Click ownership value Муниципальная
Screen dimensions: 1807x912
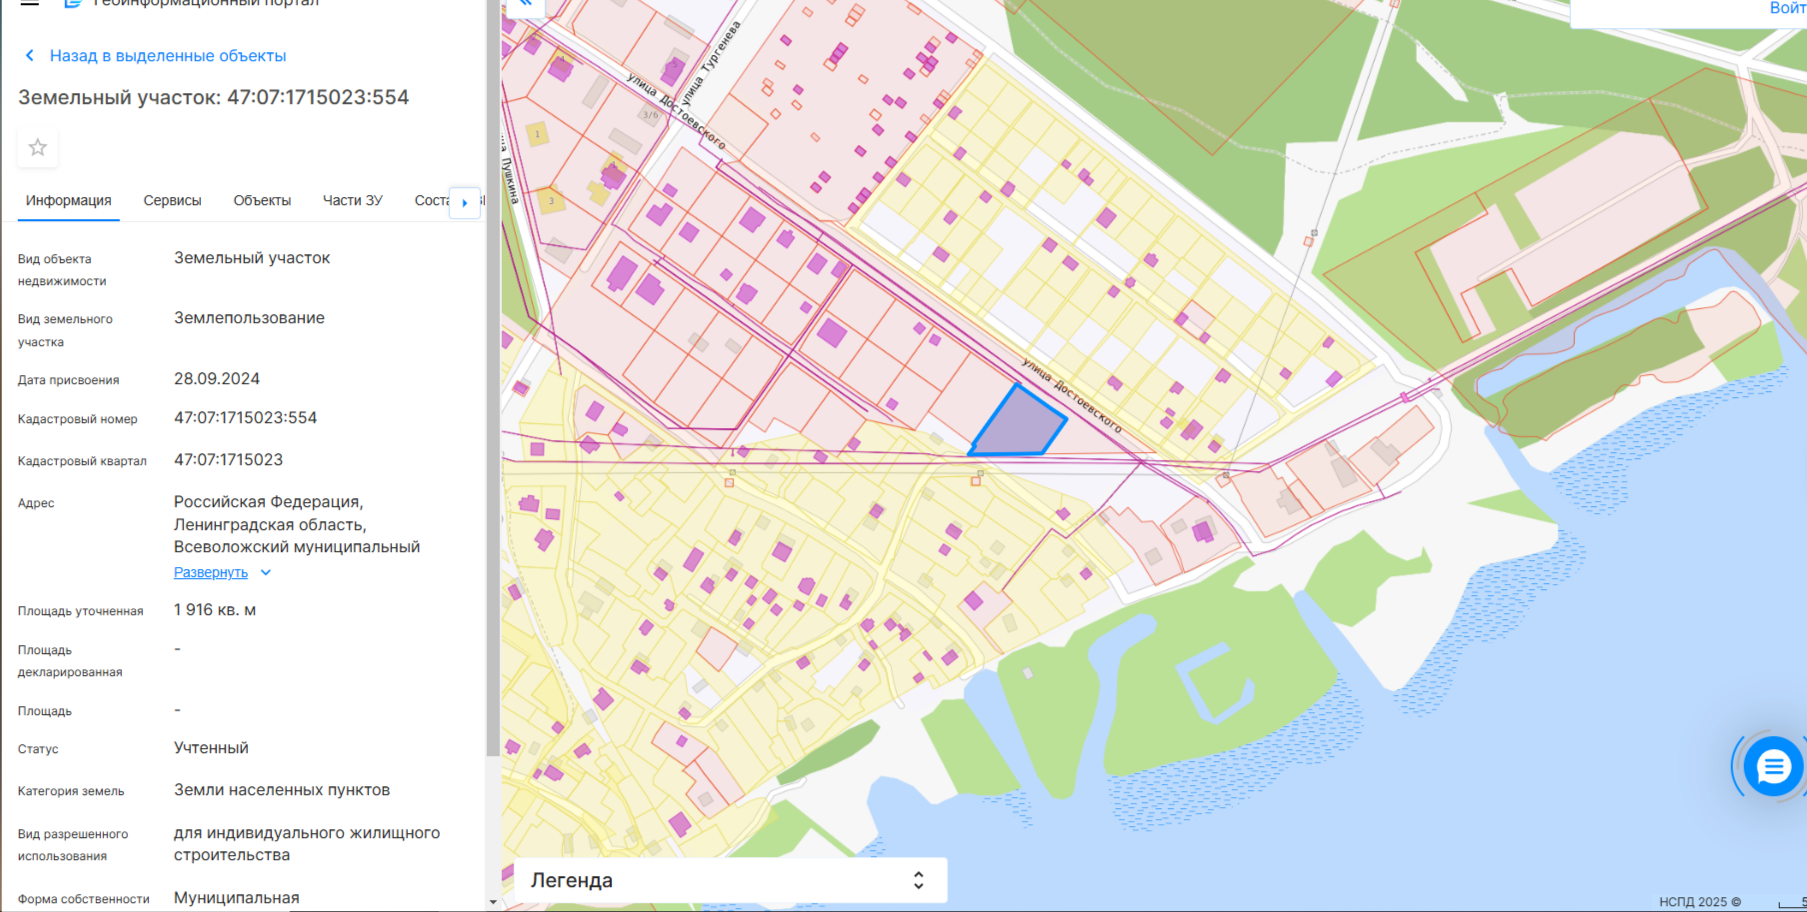[x=237, y=898]
